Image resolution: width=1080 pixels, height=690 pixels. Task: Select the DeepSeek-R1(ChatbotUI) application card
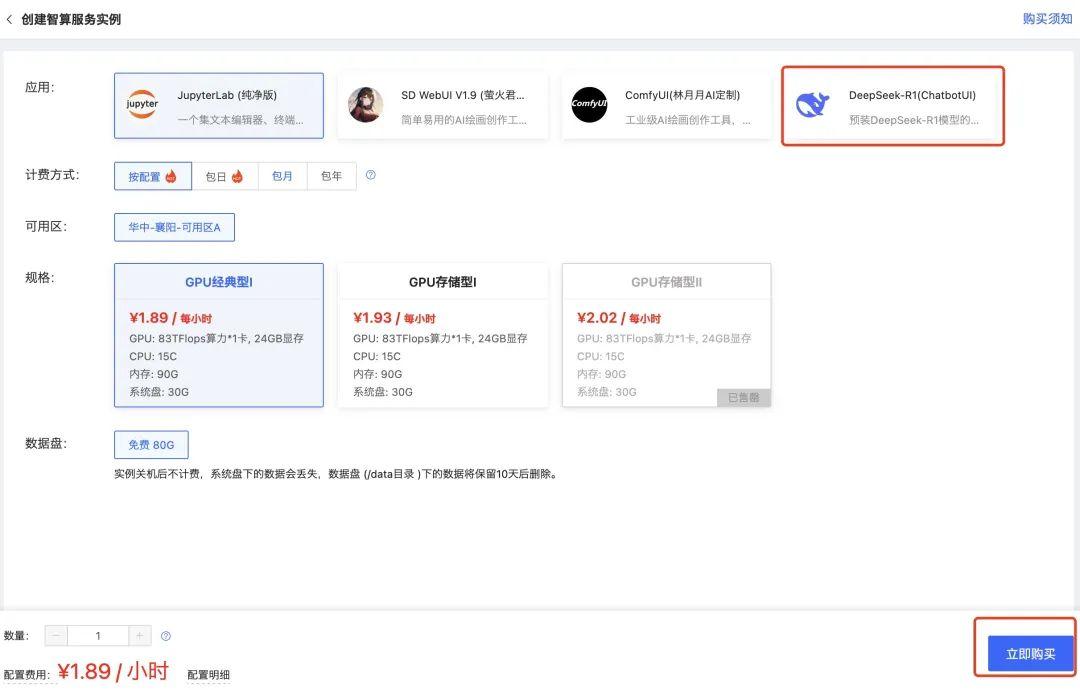(x=893, y=106)
